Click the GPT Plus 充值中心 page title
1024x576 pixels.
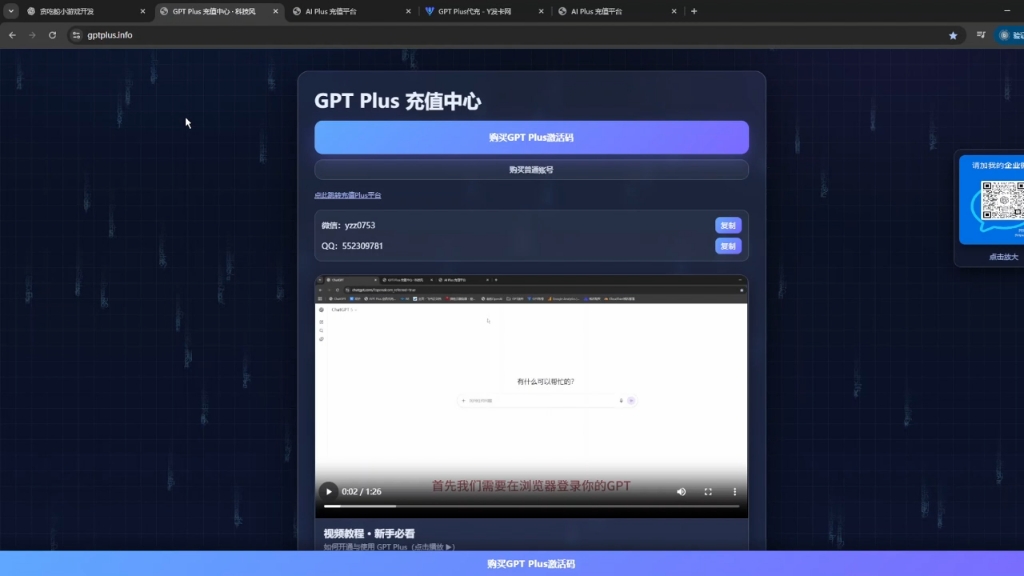tap(398, 101)
